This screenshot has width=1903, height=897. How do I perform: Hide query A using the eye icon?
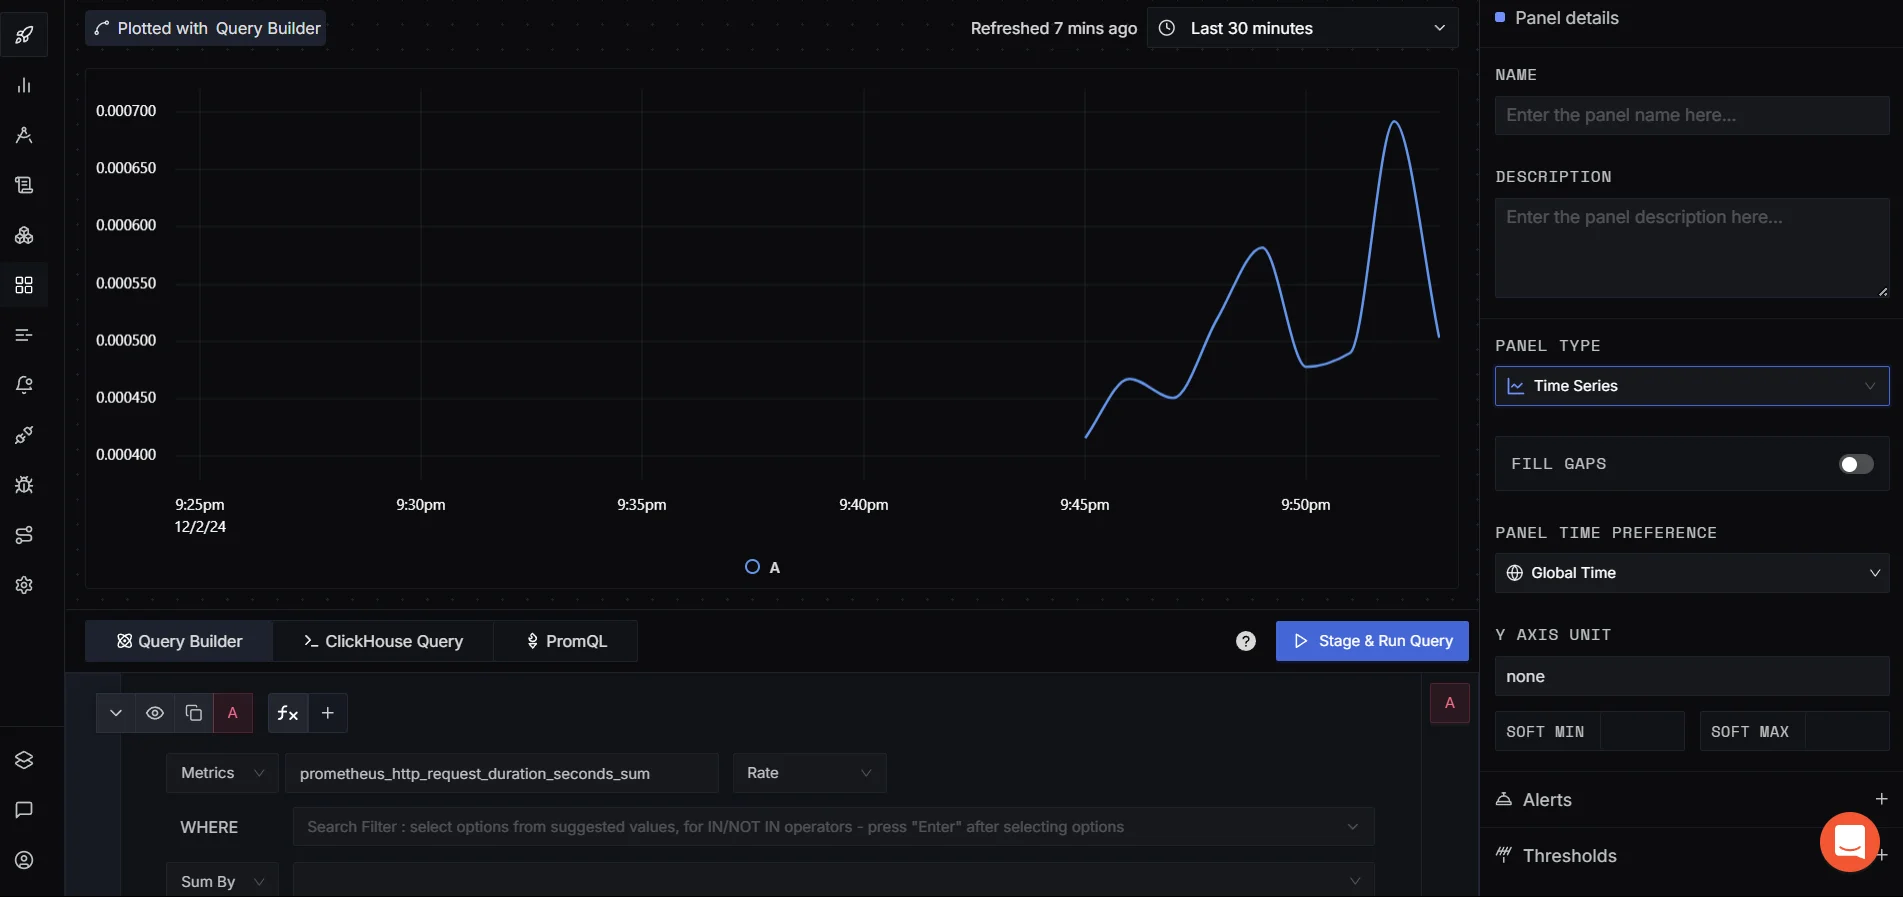point(155,713)
